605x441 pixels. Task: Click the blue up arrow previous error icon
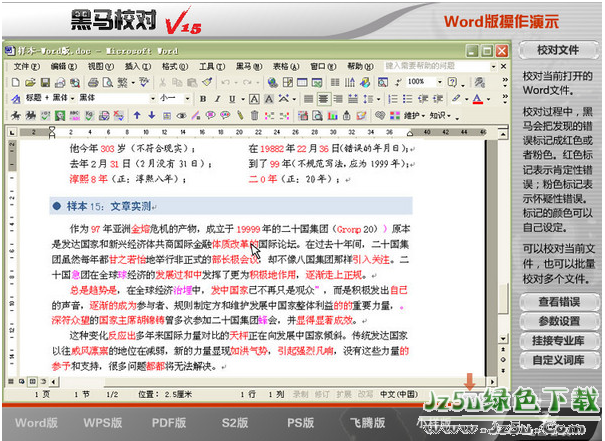click(x=139, y=116)
